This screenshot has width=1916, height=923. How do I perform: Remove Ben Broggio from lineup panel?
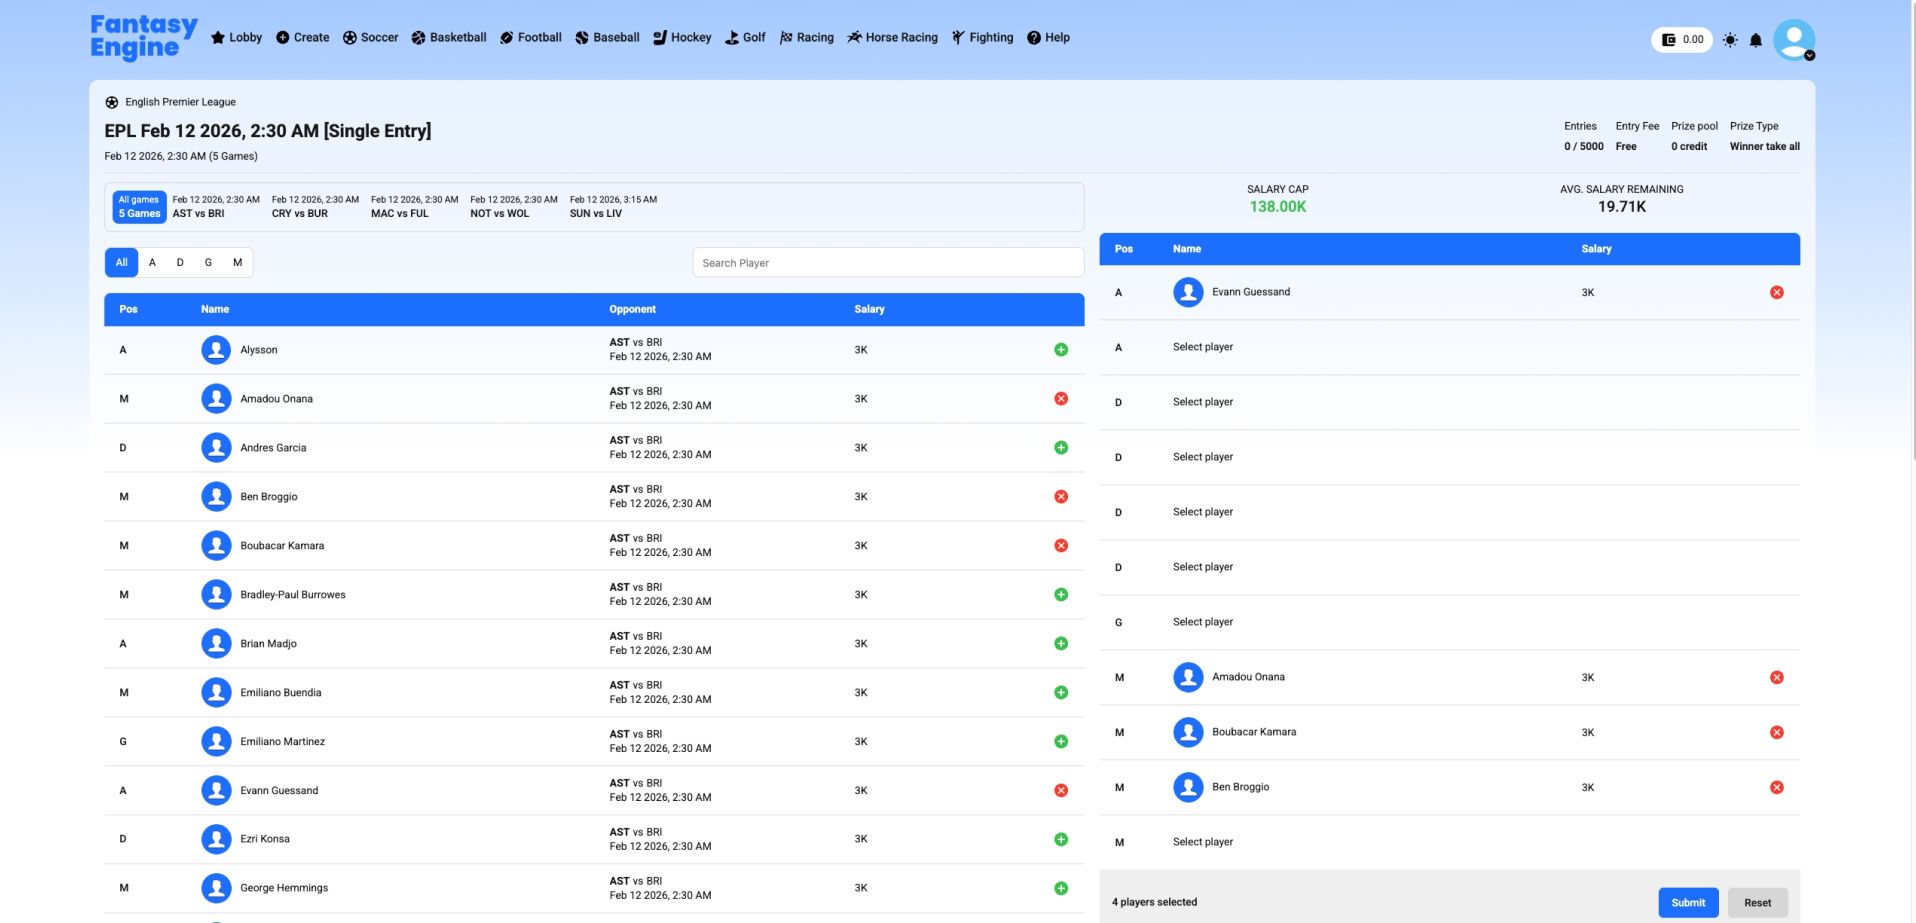click(x=1776, y=788)
